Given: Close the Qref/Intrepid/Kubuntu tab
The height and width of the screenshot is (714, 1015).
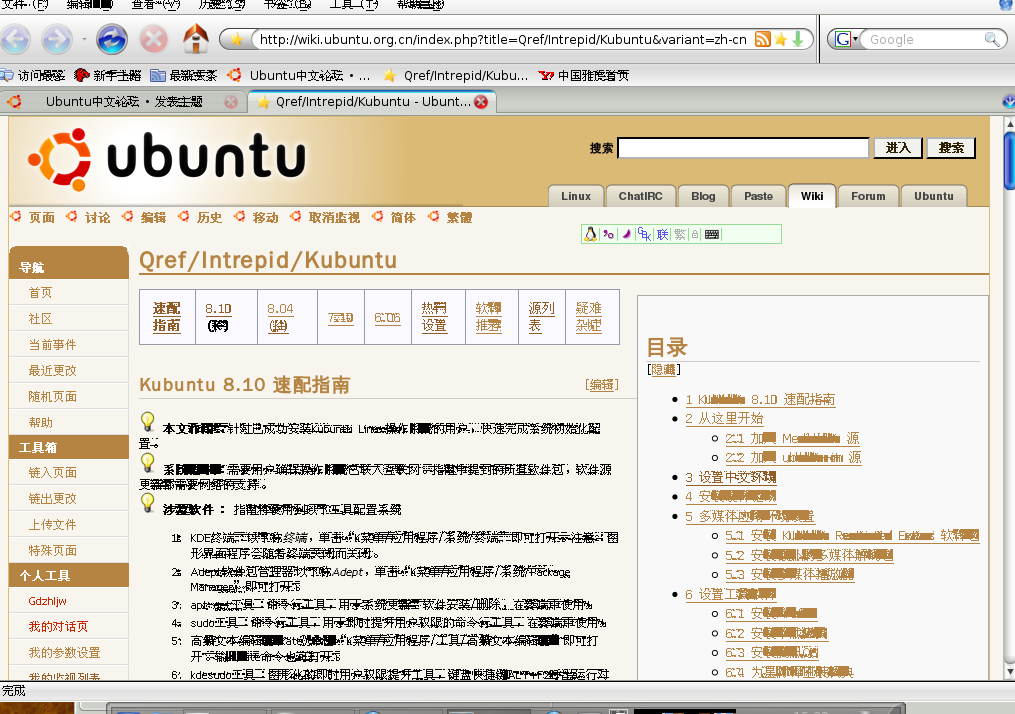Looking at the screenshot, I should click(481, 102).
